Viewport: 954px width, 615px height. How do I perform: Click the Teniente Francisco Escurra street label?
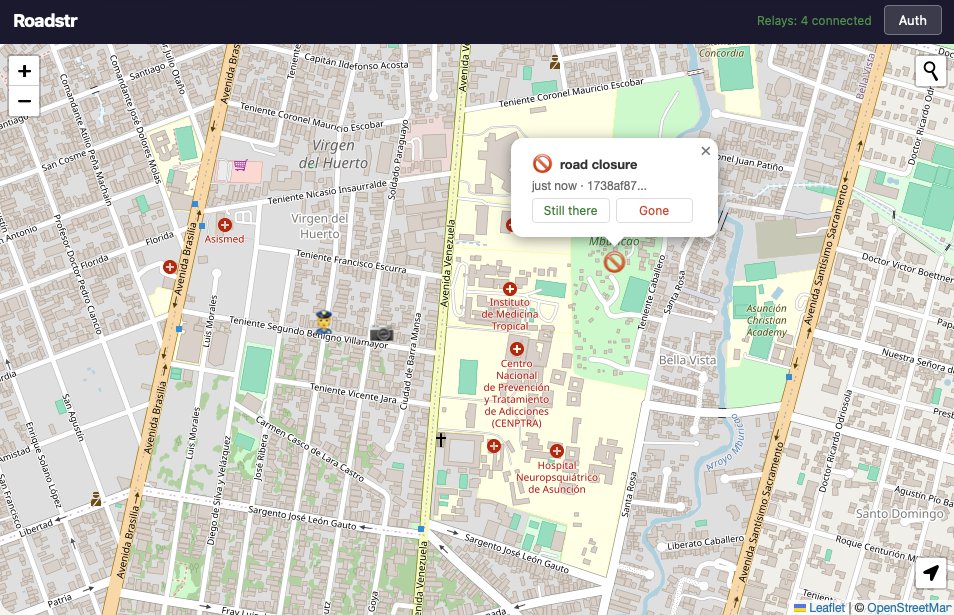(x=351, y=261)
